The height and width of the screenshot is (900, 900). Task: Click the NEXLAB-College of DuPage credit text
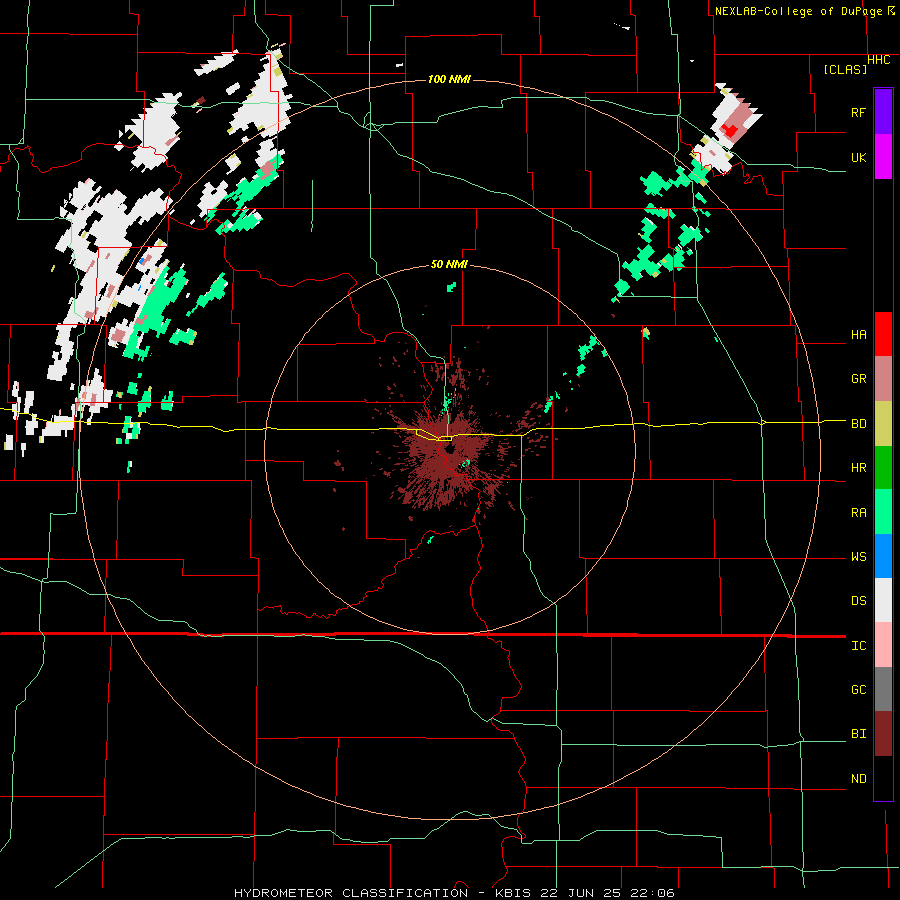pos(798,11)
